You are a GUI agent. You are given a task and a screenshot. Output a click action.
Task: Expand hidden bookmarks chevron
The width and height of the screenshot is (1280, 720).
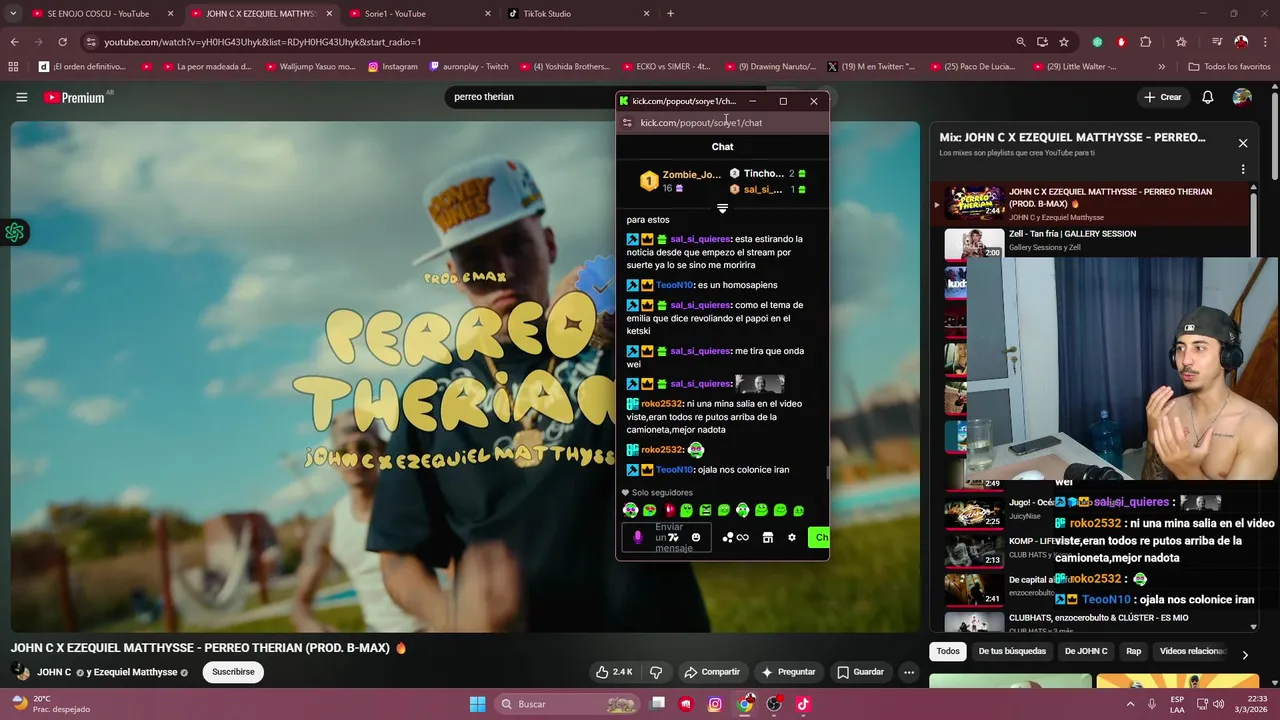1161,67
